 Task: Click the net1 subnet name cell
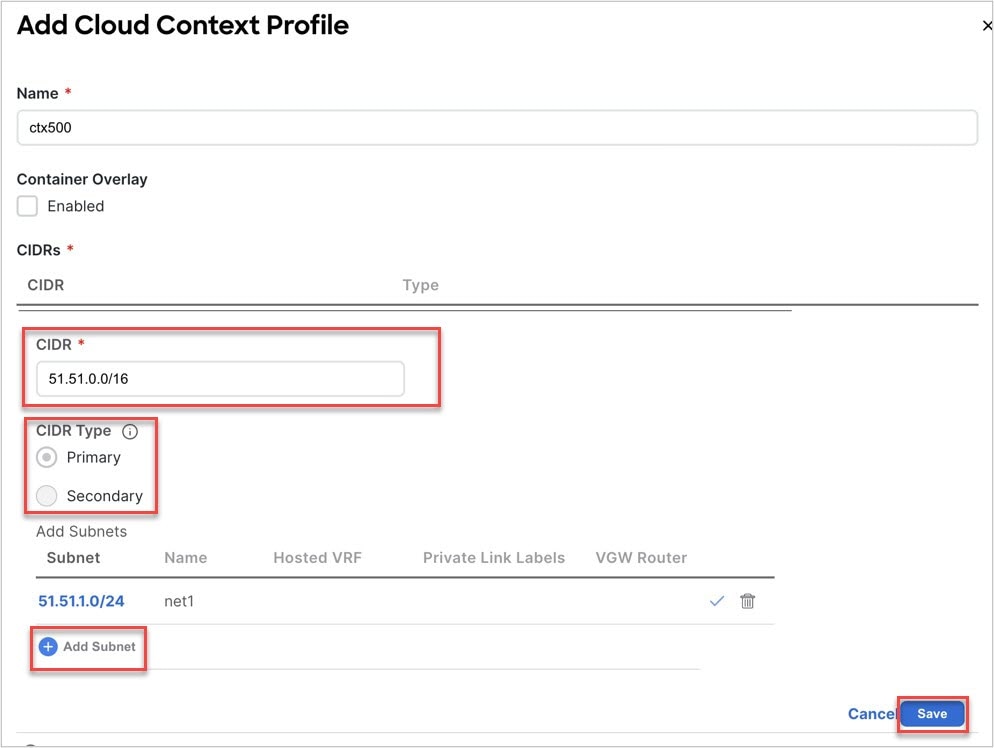click(179, 601)
